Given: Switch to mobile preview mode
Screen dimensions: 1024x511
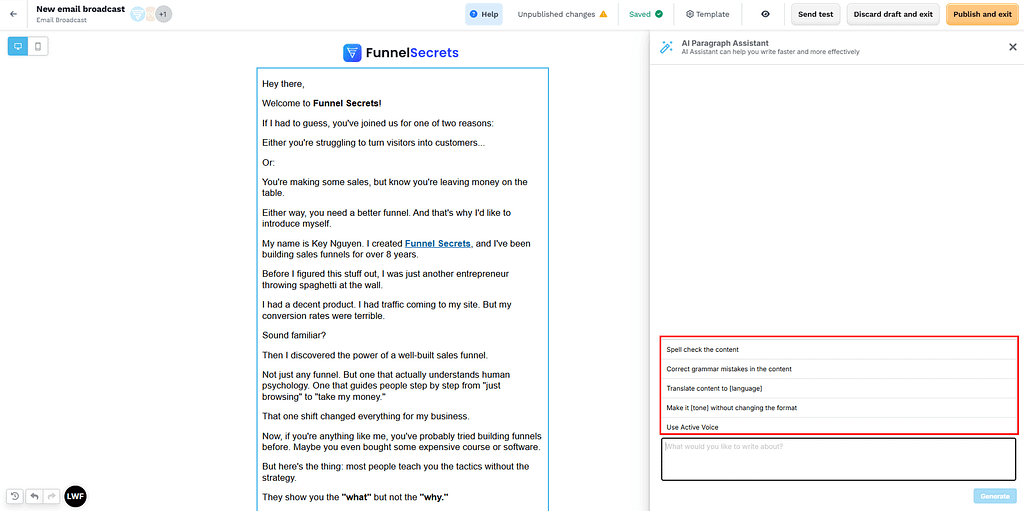Looking at the screenshot, I should point(38,46).
